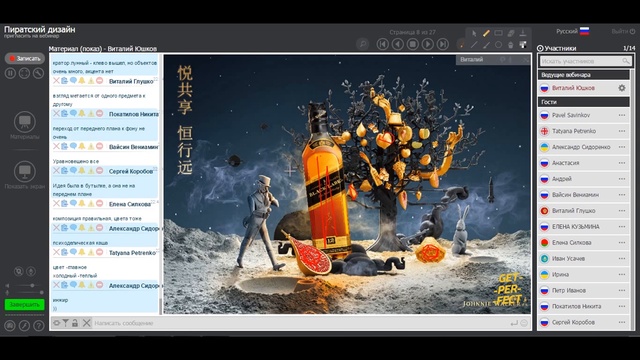Open options menu for Анастасия
The image size is (640, 360).
[x=622, y=163]
